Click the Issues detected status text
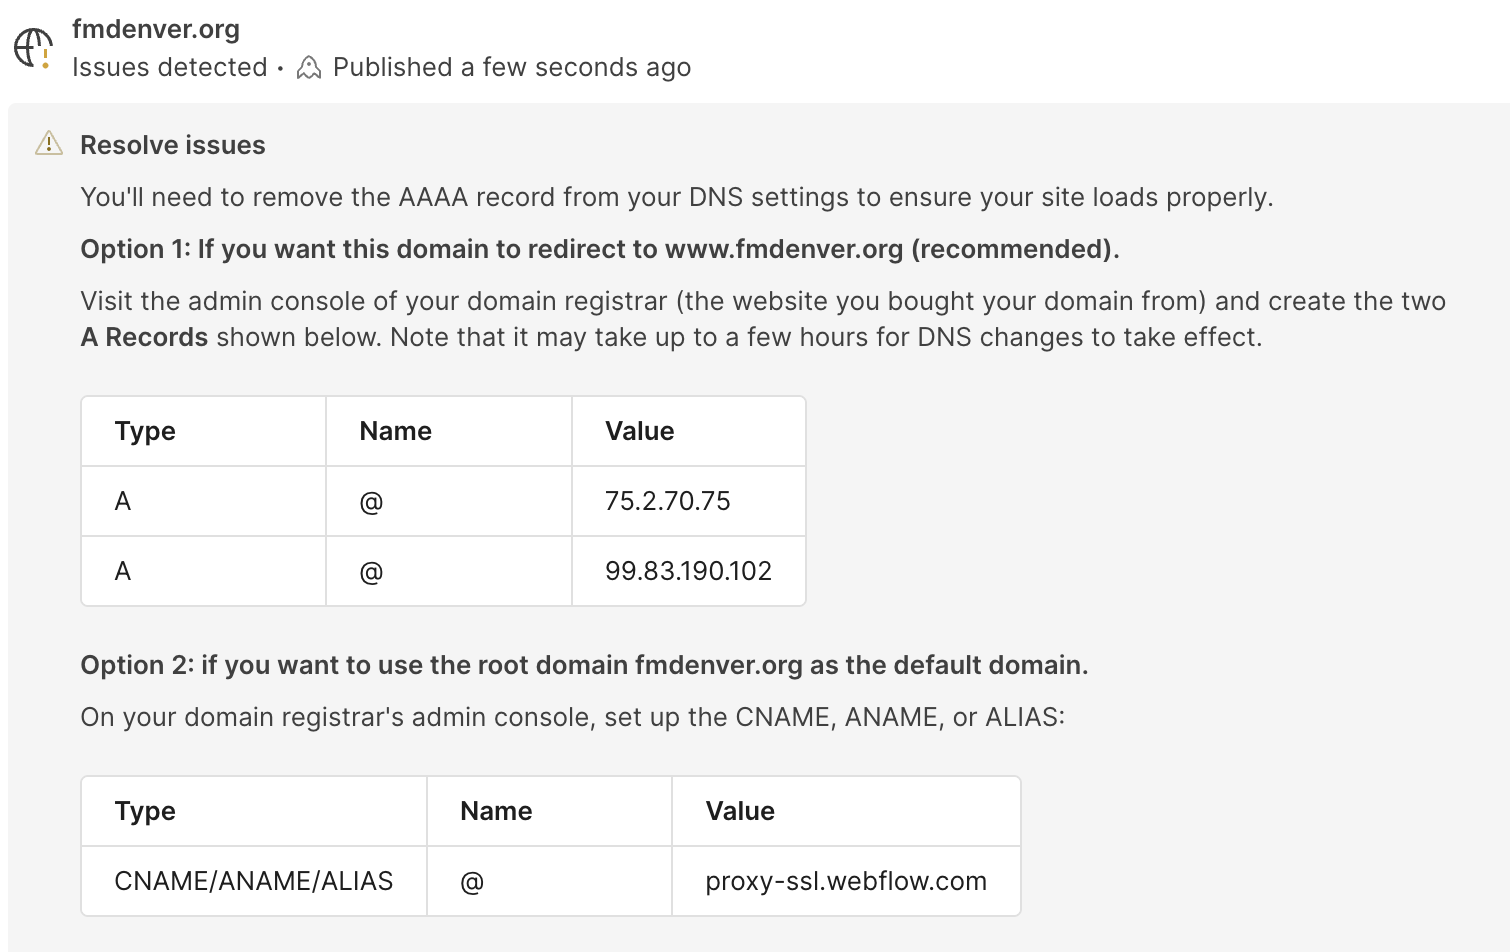This screenshot has height=952, width=1510. tap(170, 67)
